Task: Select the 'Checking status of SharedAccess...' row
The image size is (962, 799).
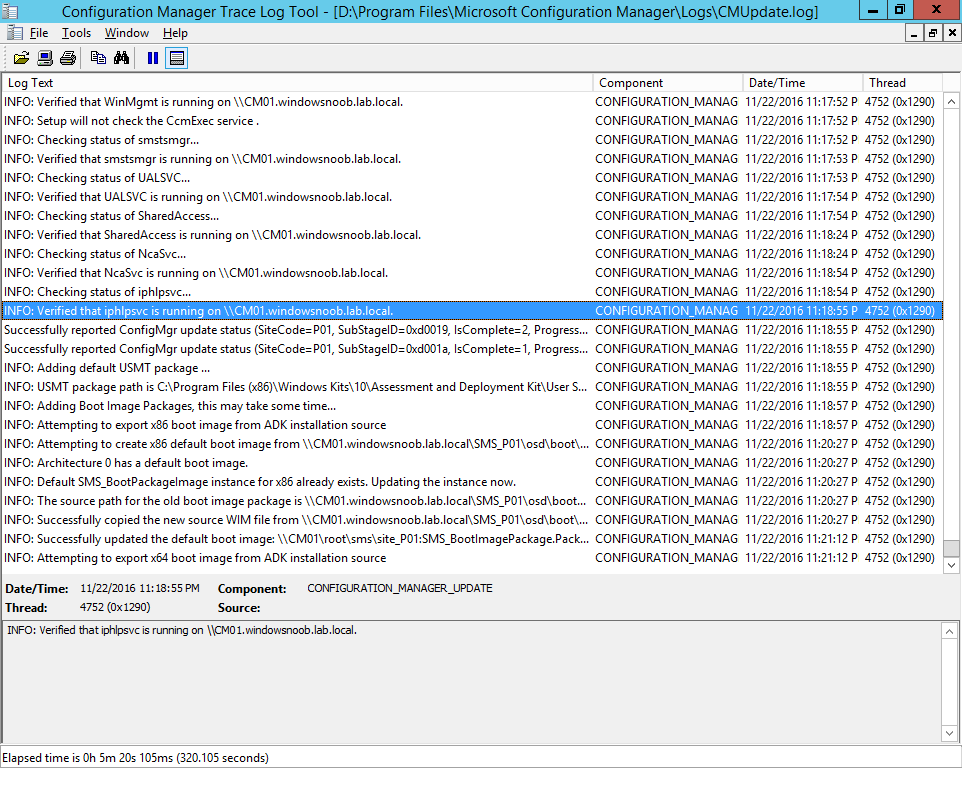Action: coord(472,216)
